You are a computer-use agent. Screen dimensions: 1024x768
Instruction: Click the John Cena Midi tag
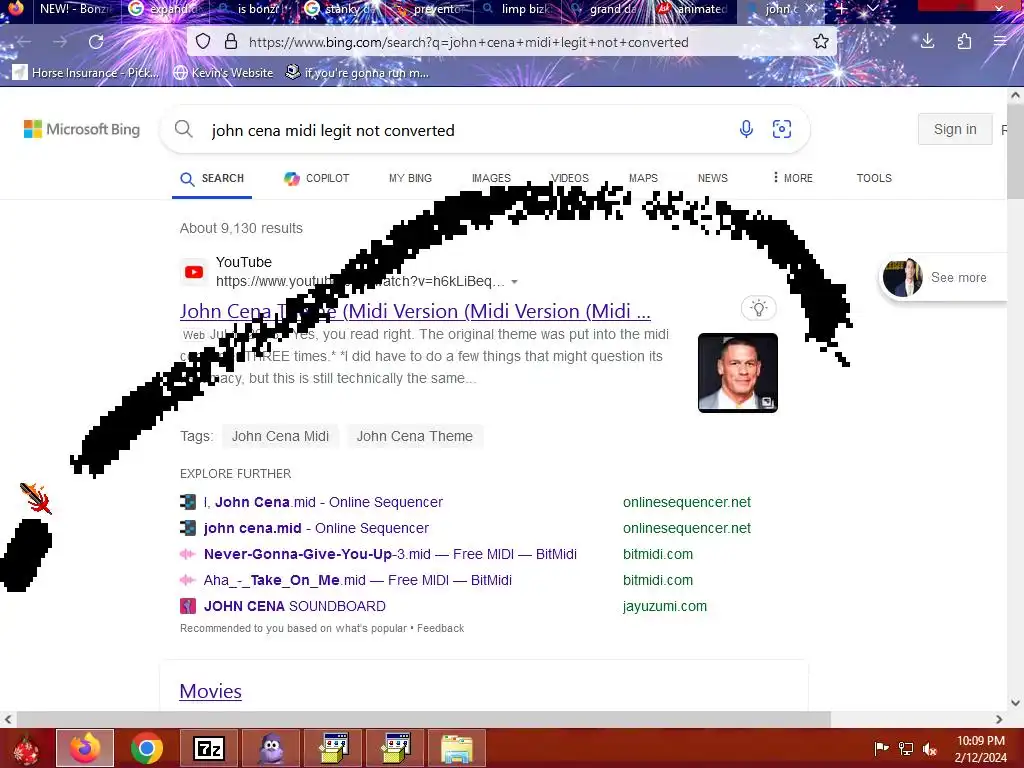pyautogui.click(x=280, y=436)
